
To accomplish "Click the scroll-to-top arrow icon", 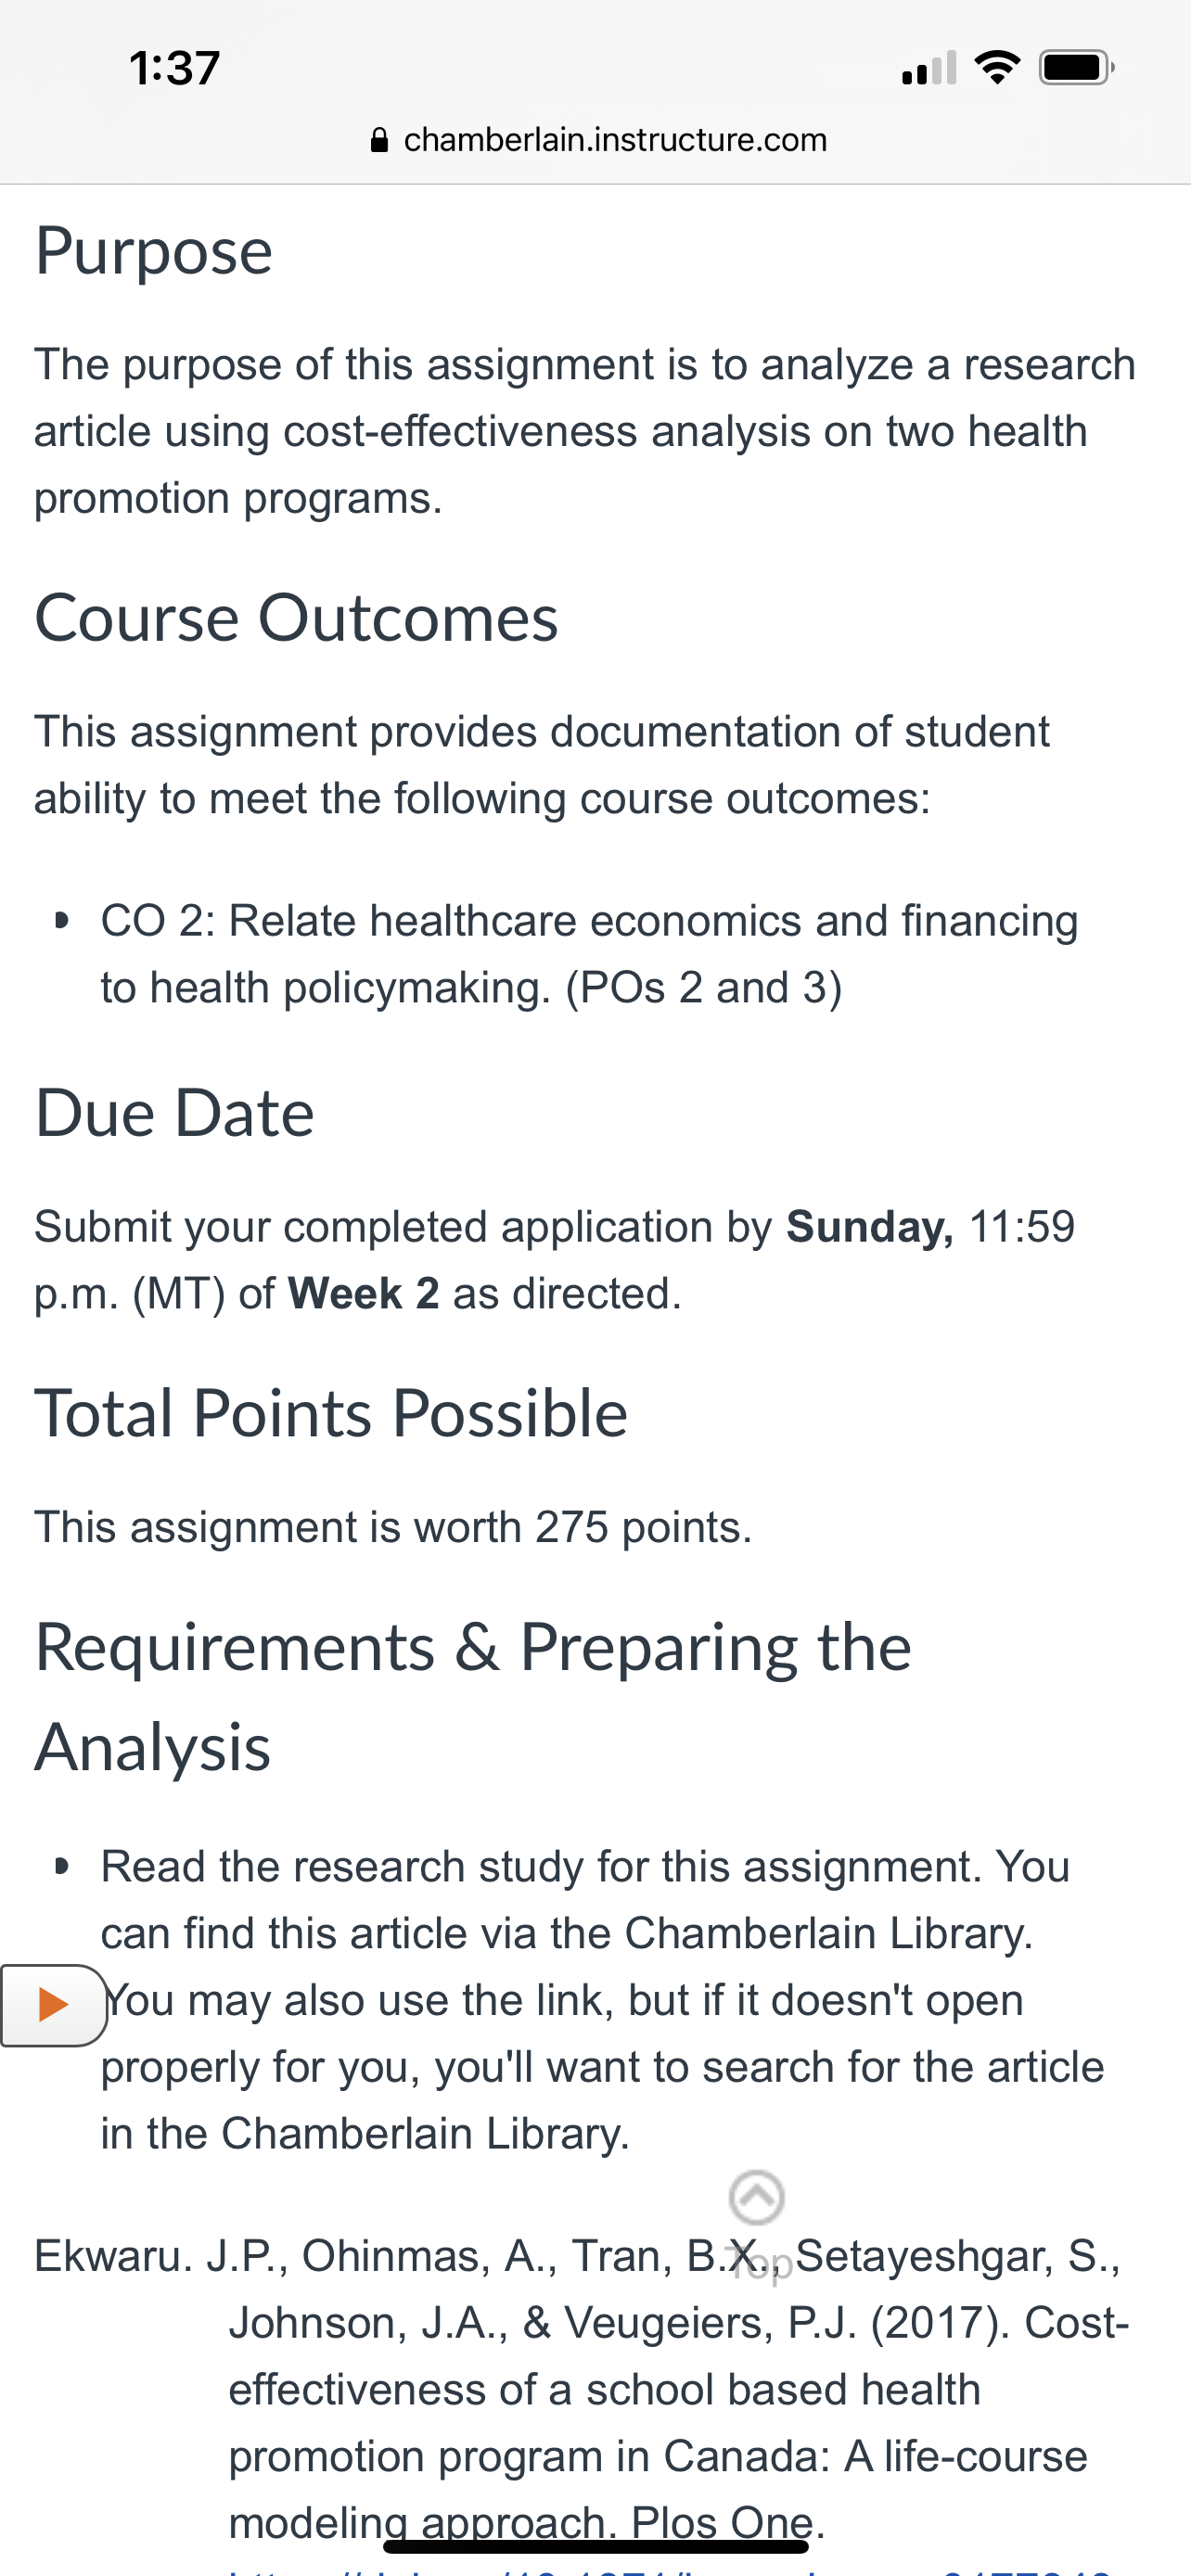I will tap(757, 2197).
